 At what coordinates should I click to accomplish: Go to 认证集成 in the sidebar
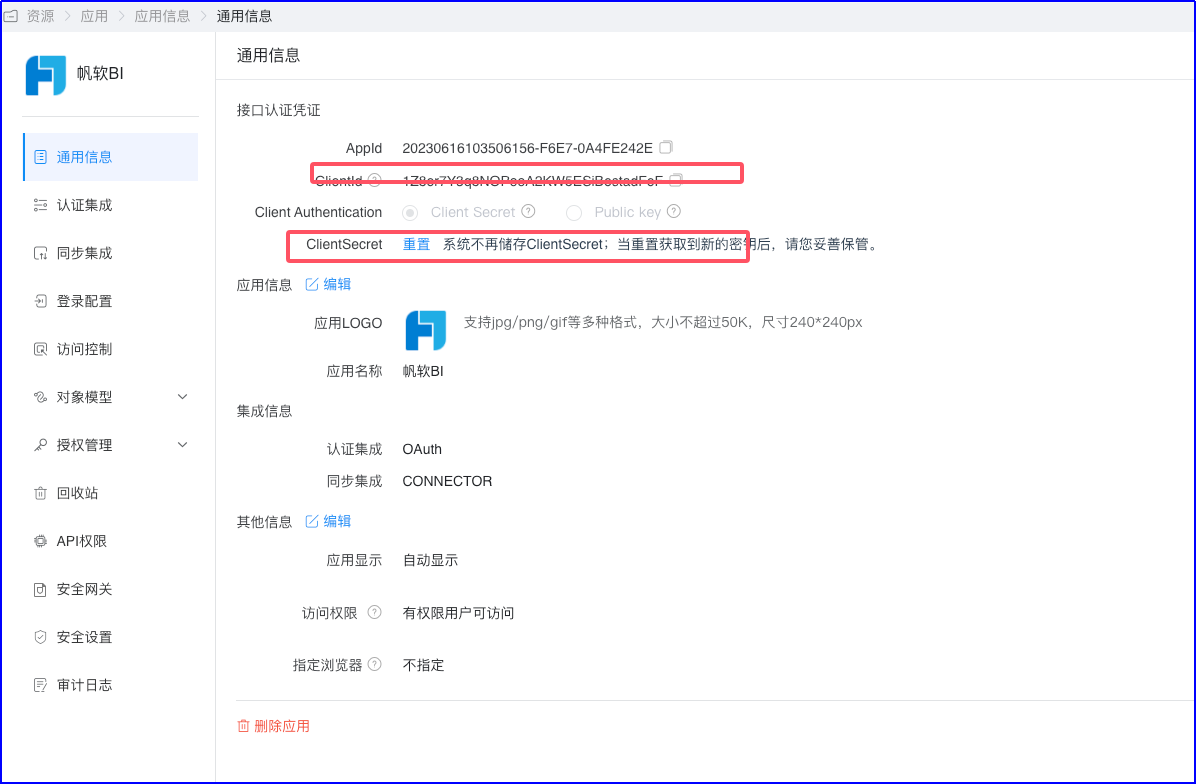click(x=111, y=205)
